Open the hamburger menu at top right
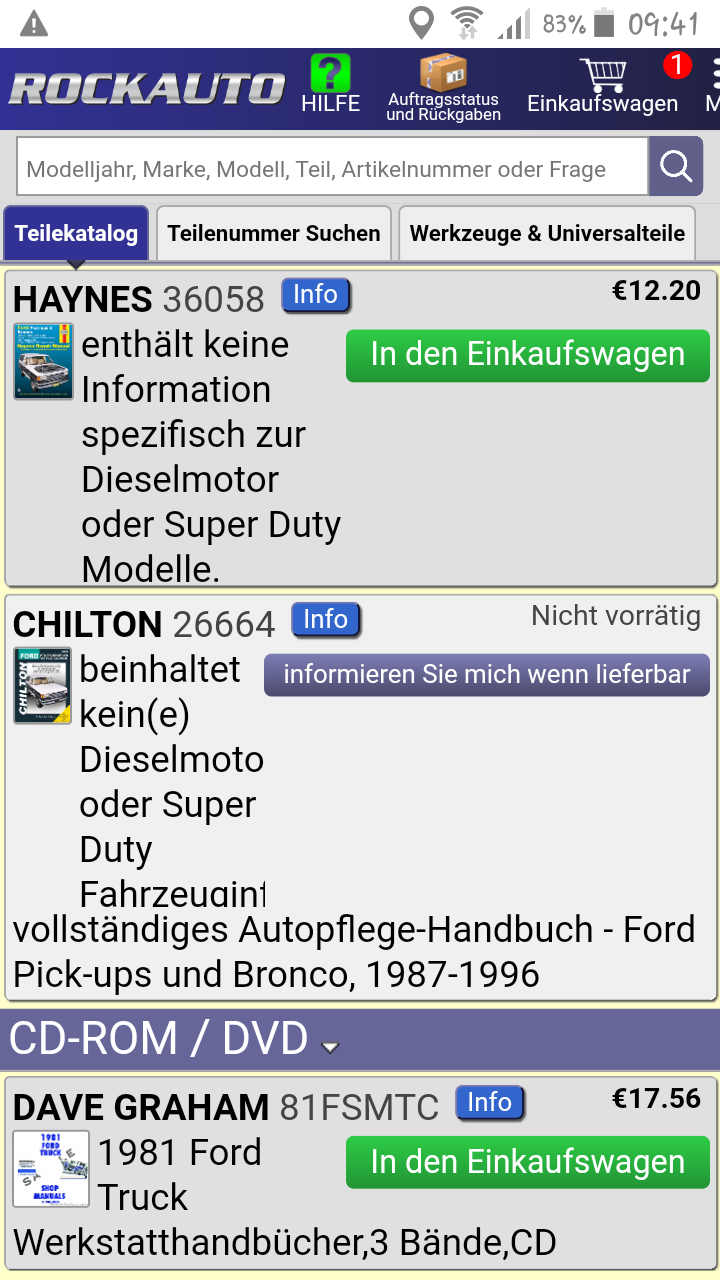This screenshot has height=1280, width=720. (714, 86)
